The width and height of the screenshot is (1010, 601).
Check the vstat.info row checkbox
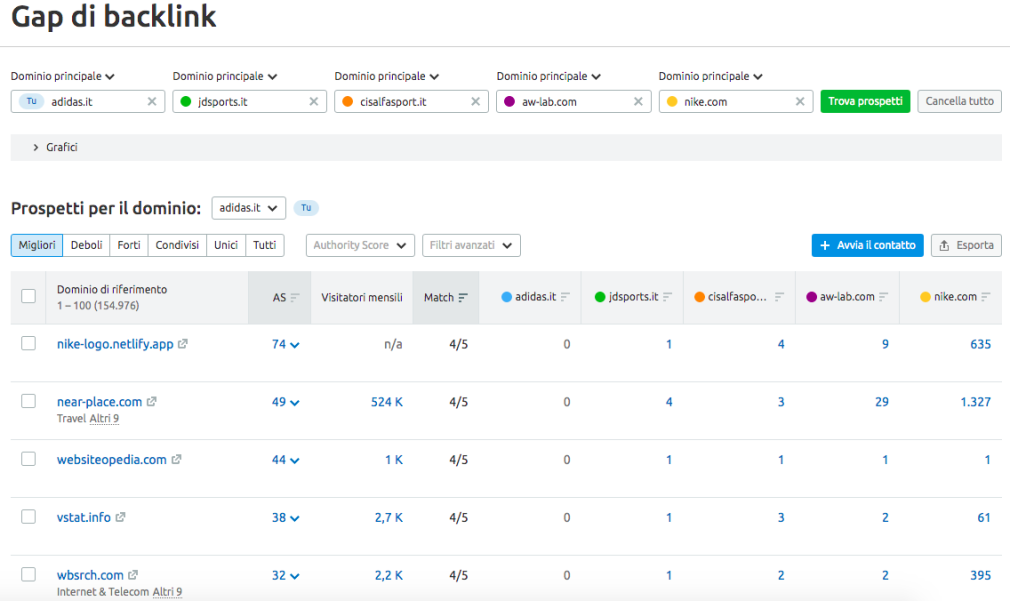pyautogui.click(x=28, y=517)
